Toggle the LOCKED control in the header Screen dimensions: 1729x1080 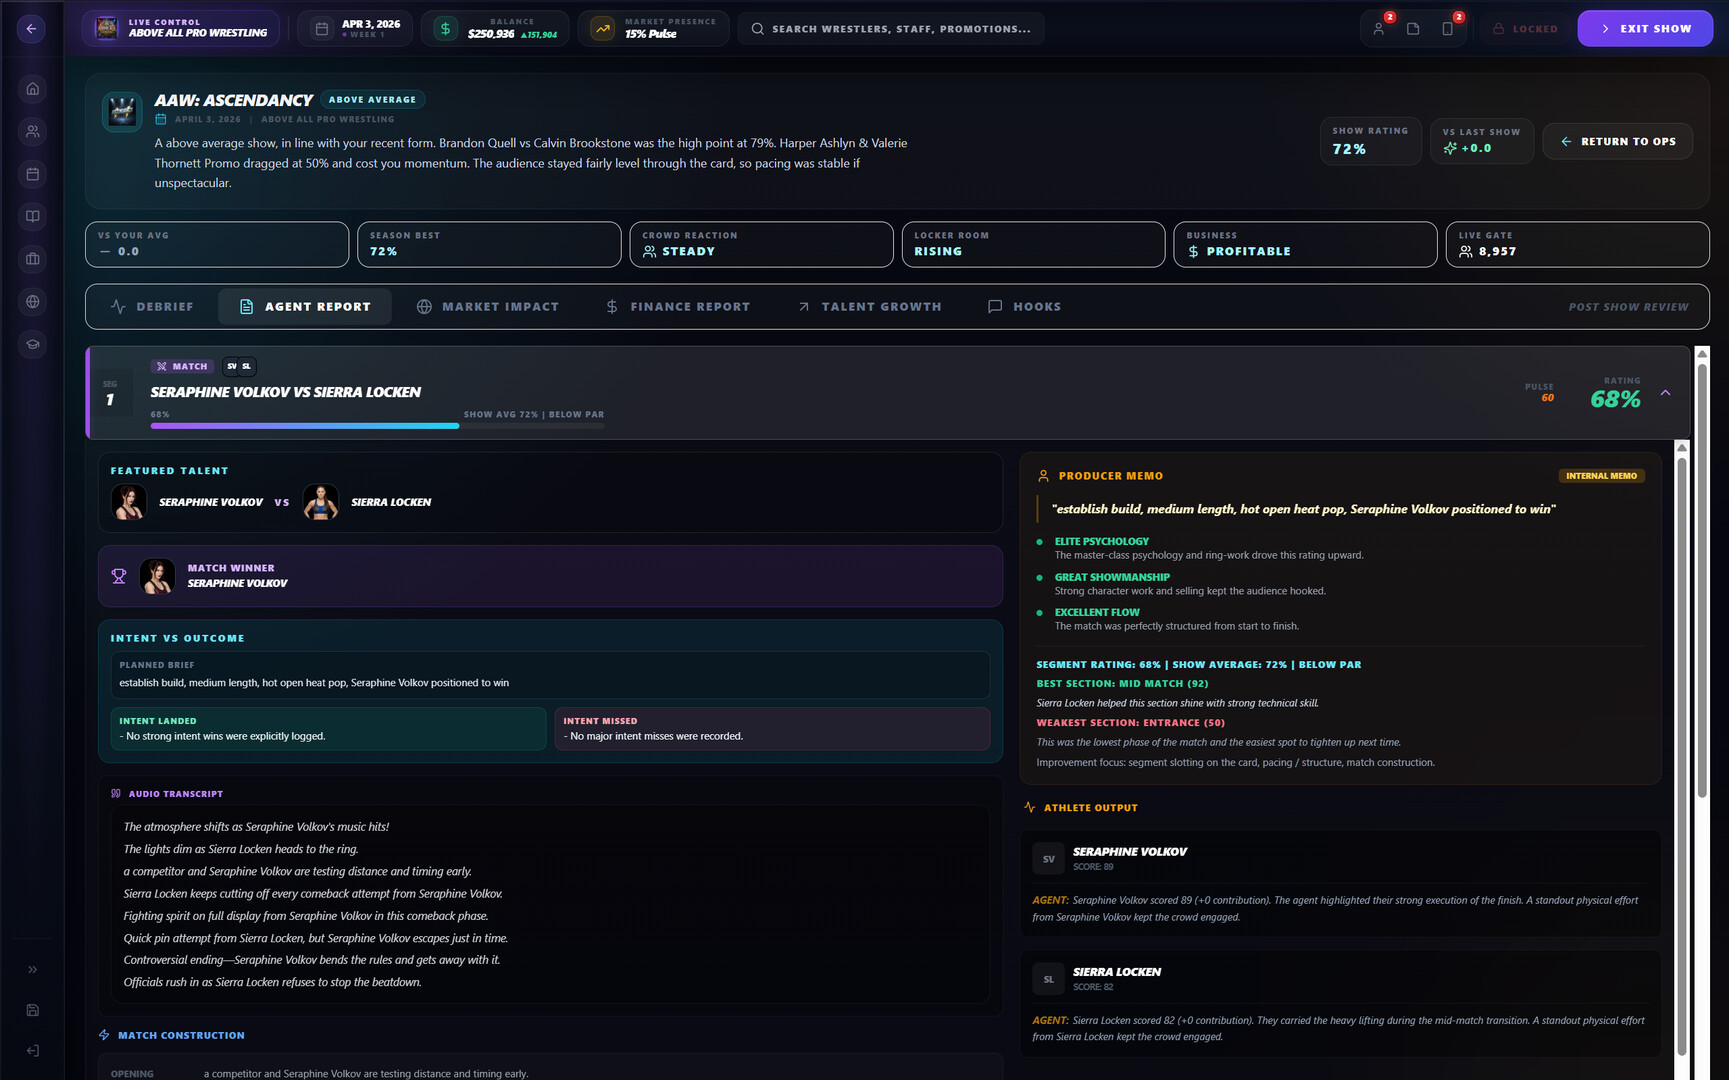pyautogui.click(x=1526, y=28)
